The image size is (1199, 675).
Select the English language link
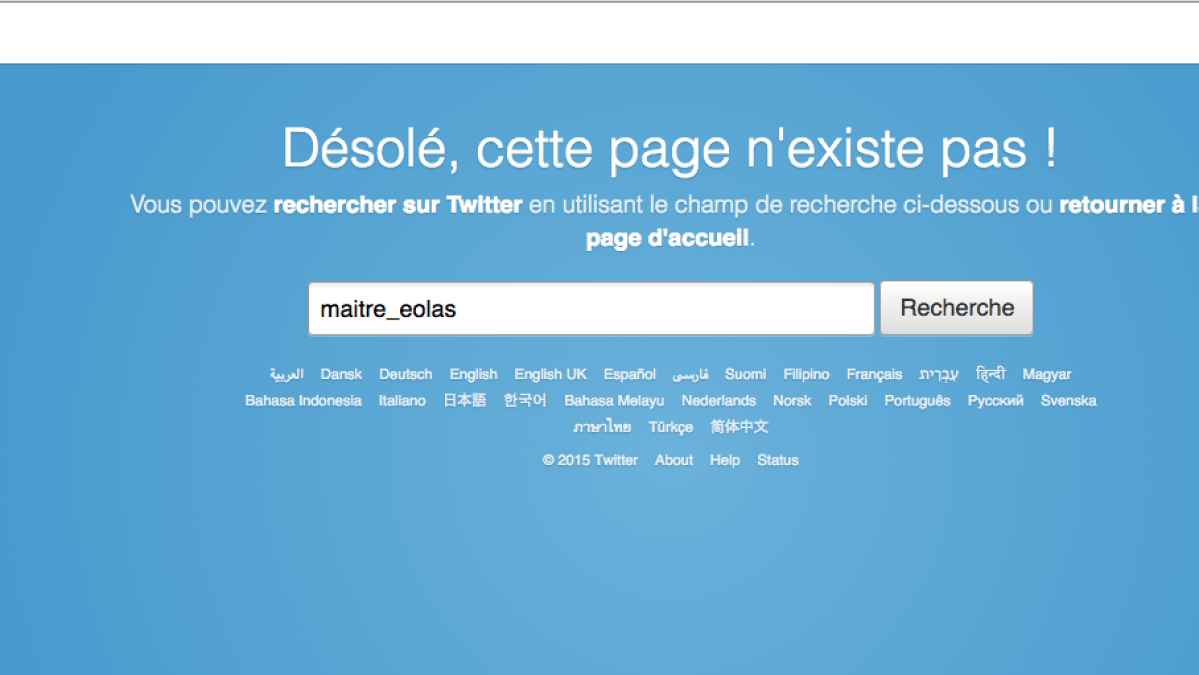(x=473, y=375)
